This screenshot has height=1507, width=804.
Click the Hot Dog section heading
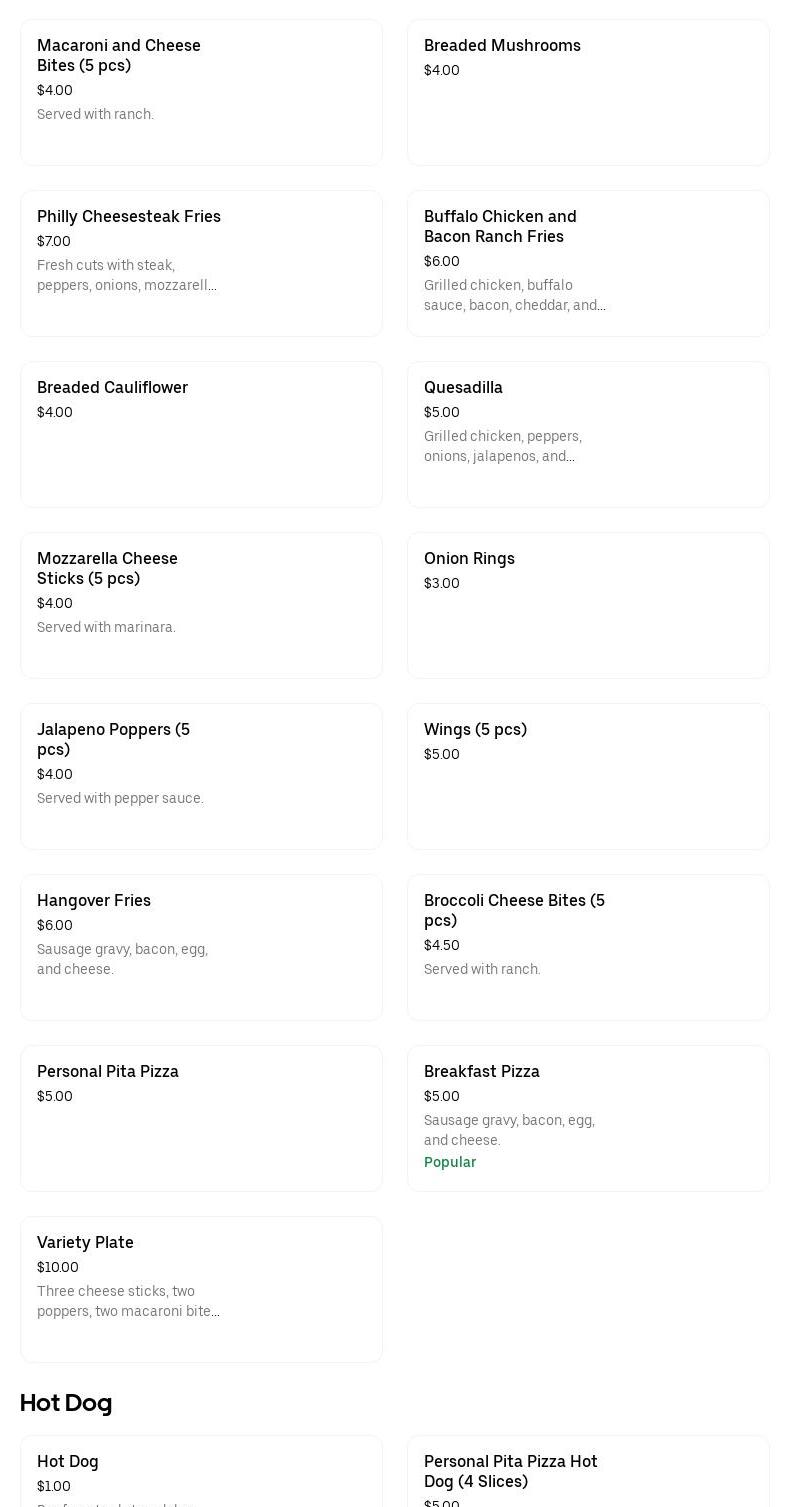(66, 1403)
